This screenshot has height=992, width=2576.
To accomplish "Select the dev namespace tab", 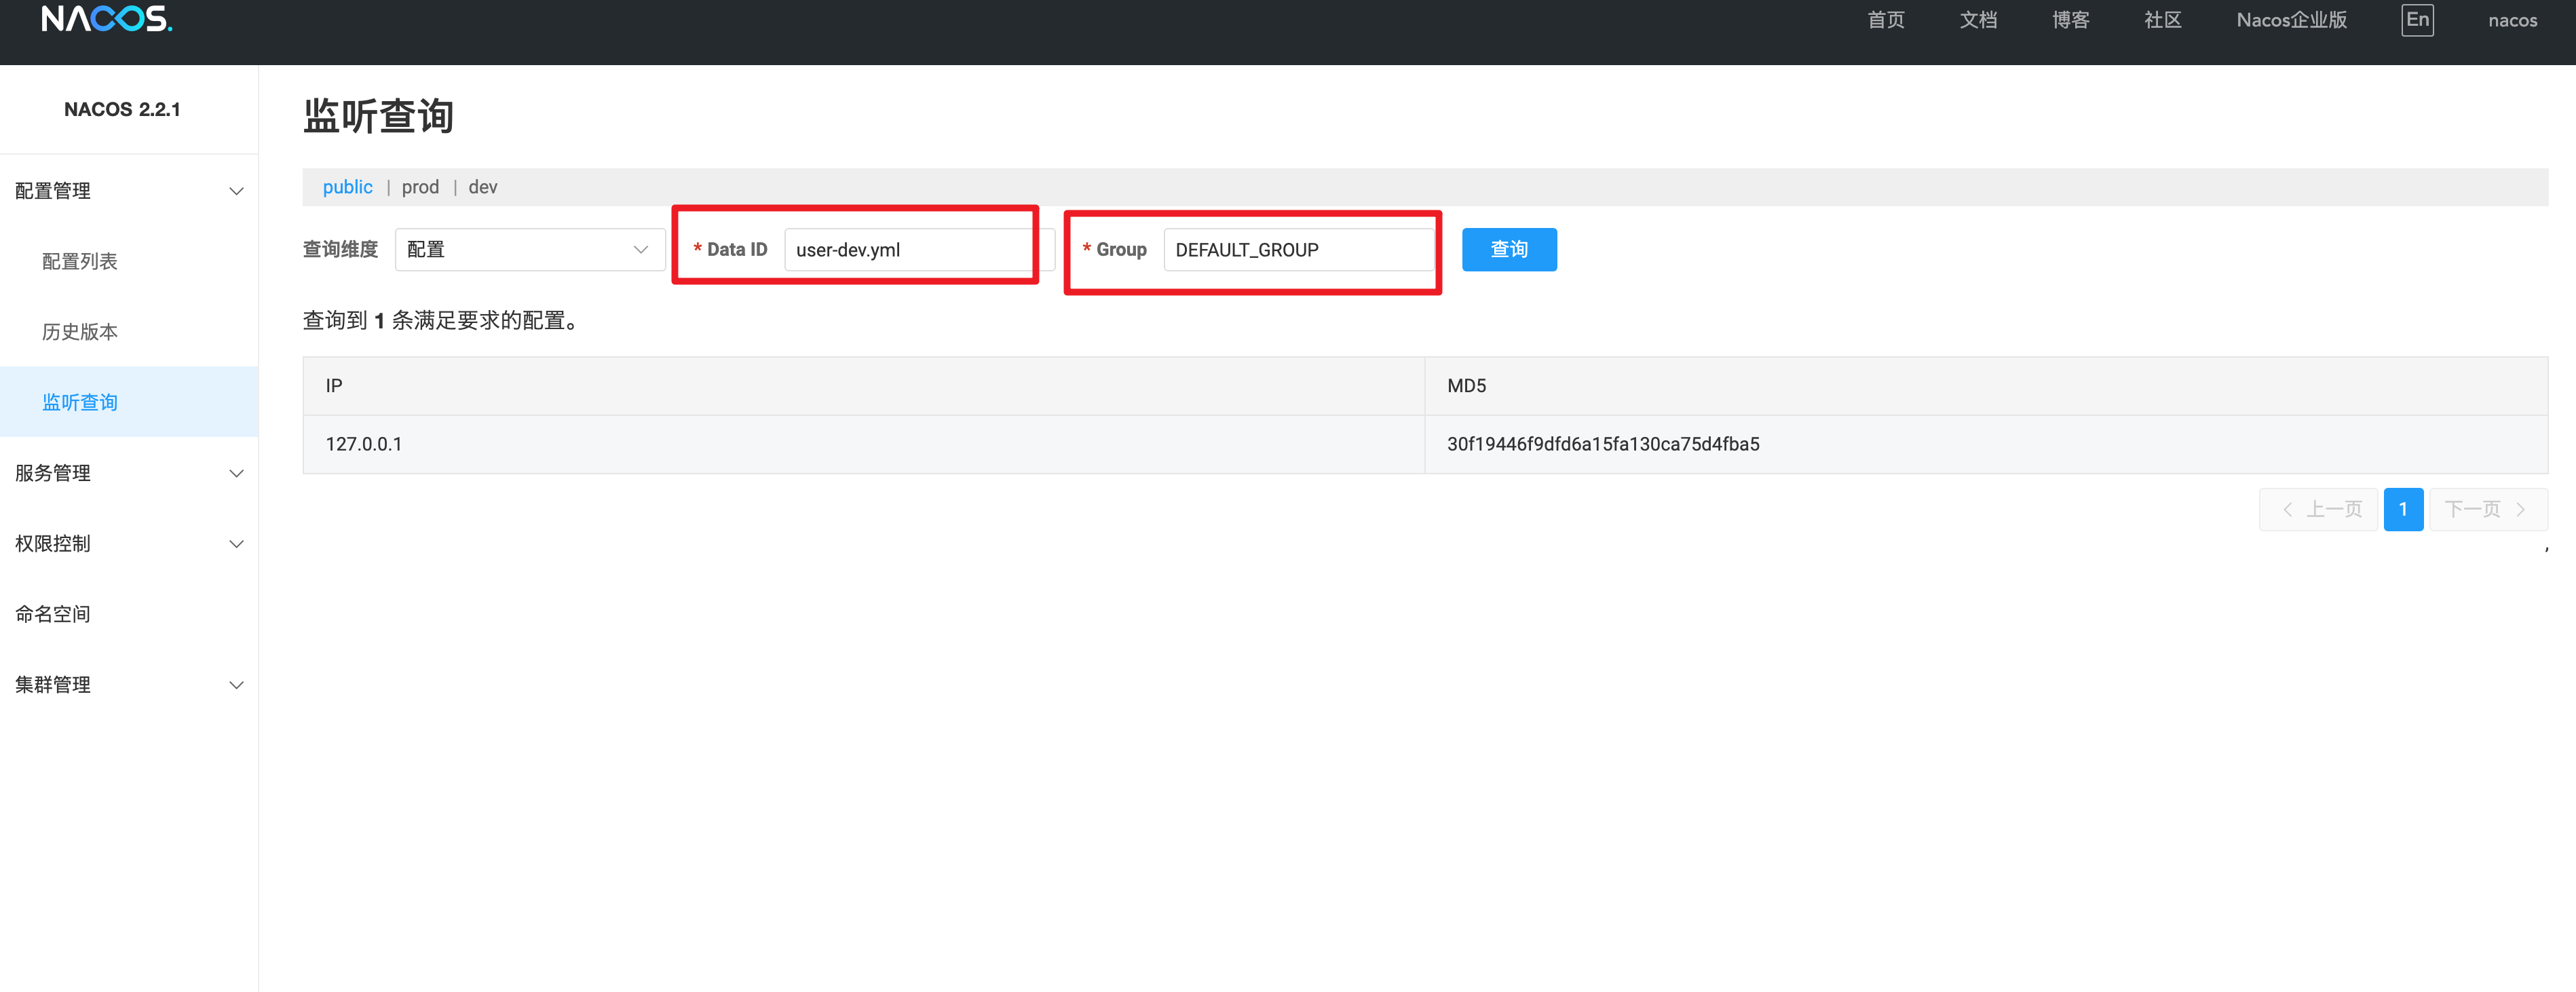I will 483,187.
